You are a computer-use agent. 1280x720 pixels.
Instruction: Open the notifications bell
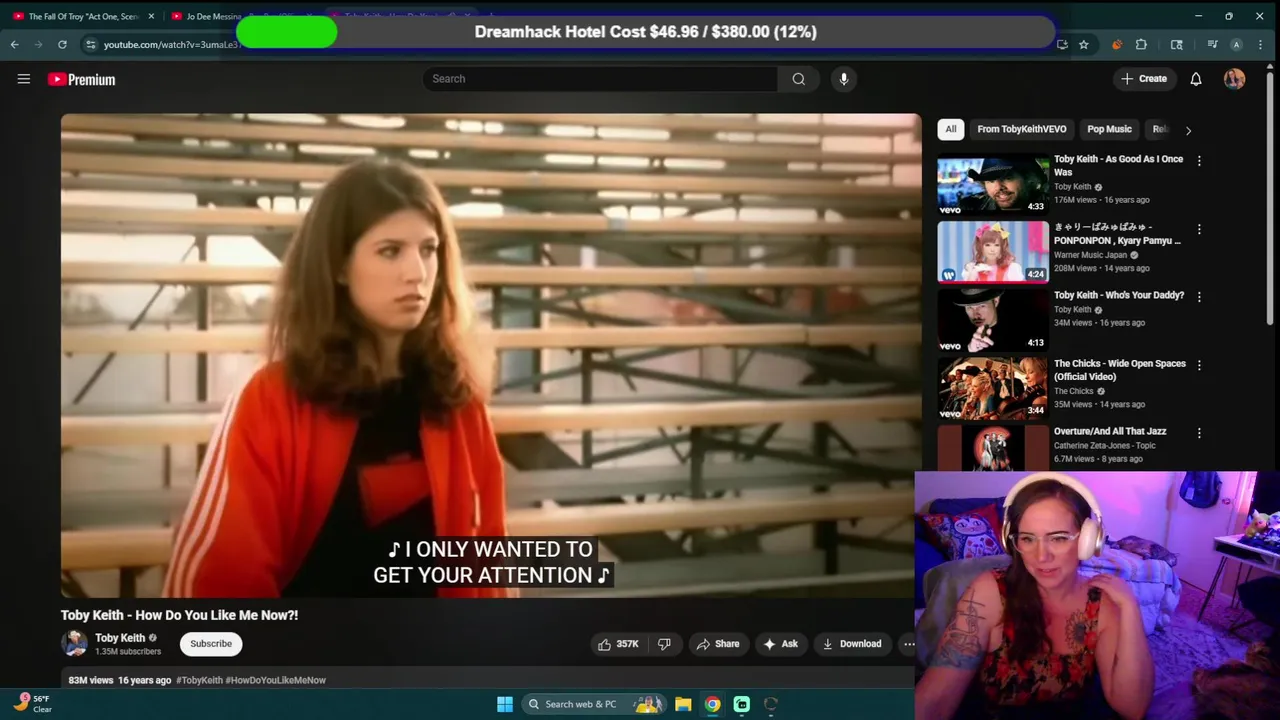[x=1196, y=79]
